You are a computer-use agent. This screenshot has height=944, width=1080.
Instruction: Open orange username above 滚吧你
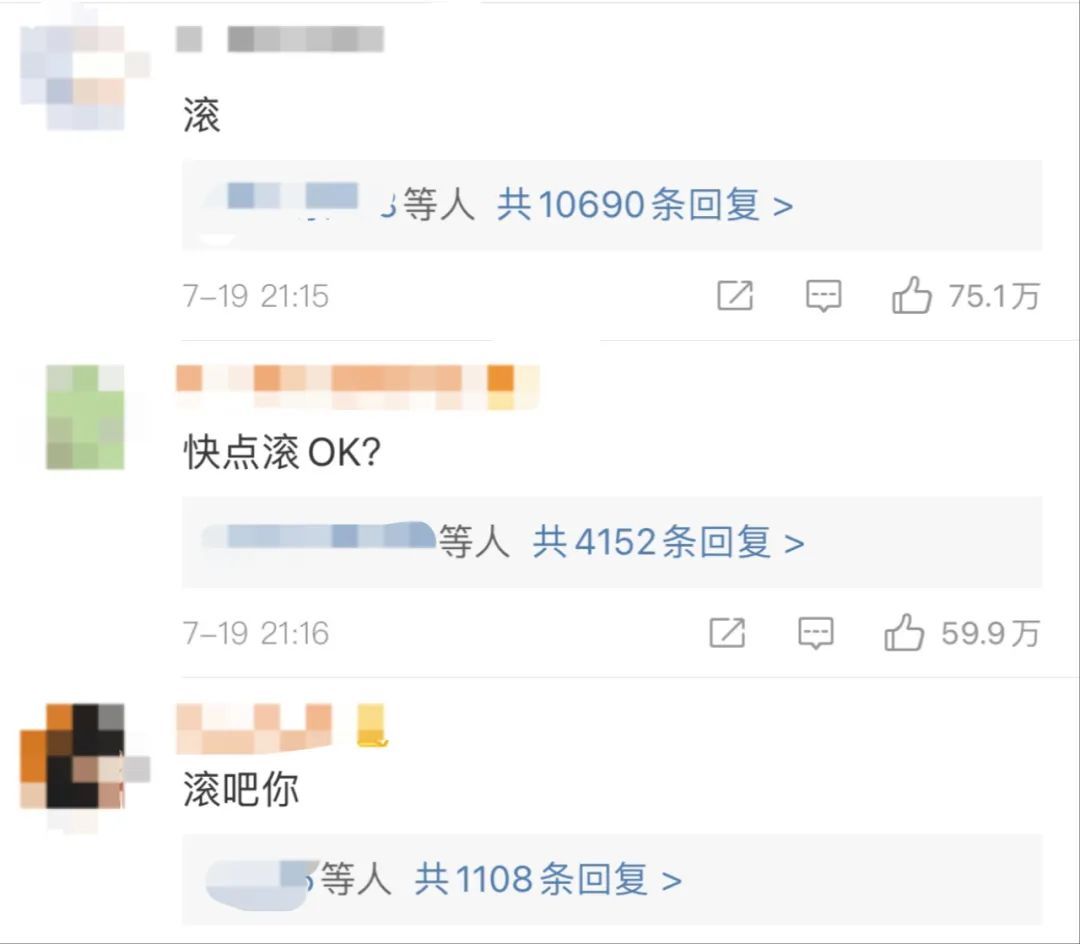click(254, 728)
